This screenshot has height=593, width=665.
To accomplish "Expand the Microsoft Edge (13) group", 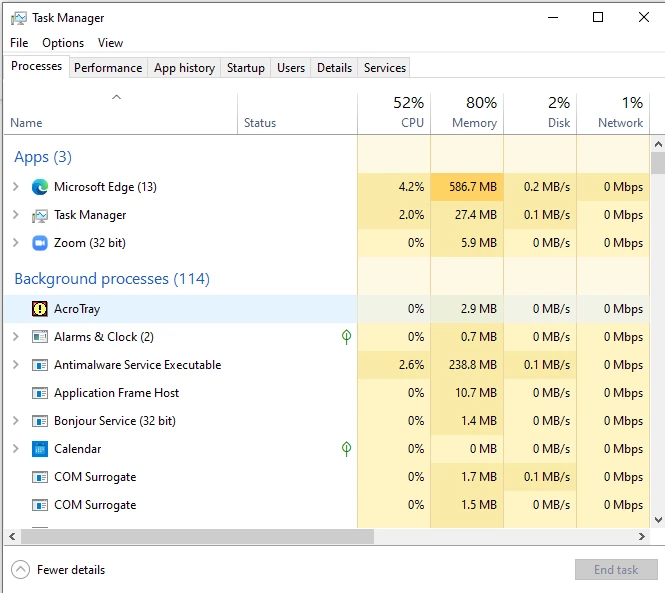I will [x=16, y=187].
